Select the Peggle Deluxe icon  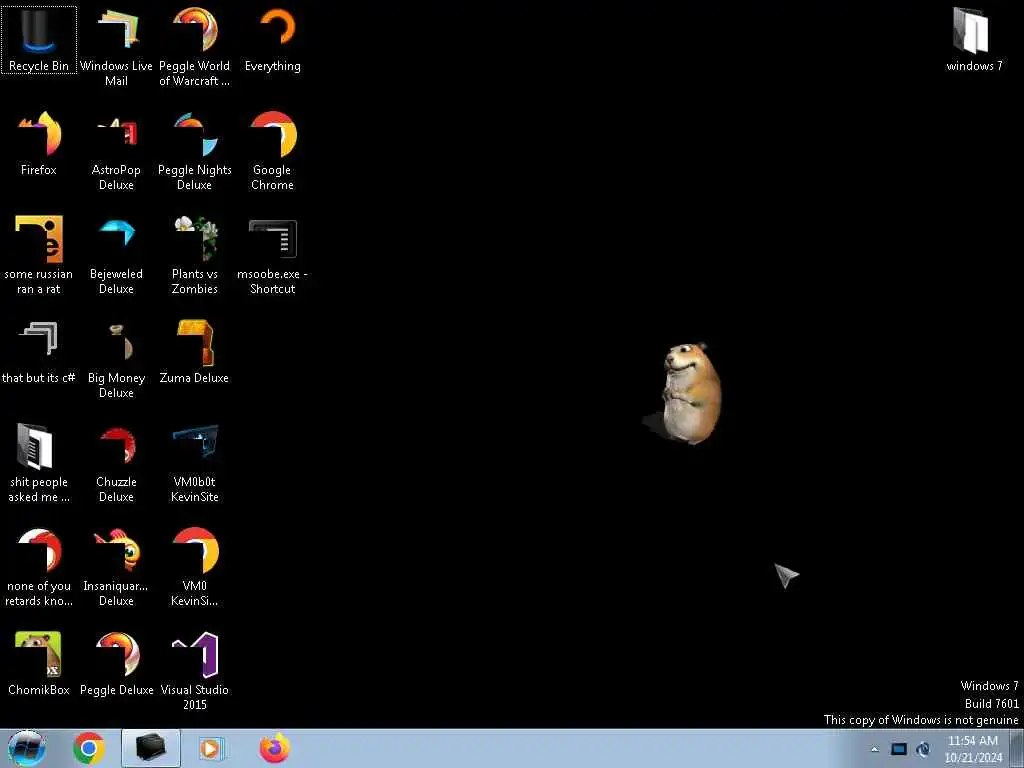coord(116,663)
